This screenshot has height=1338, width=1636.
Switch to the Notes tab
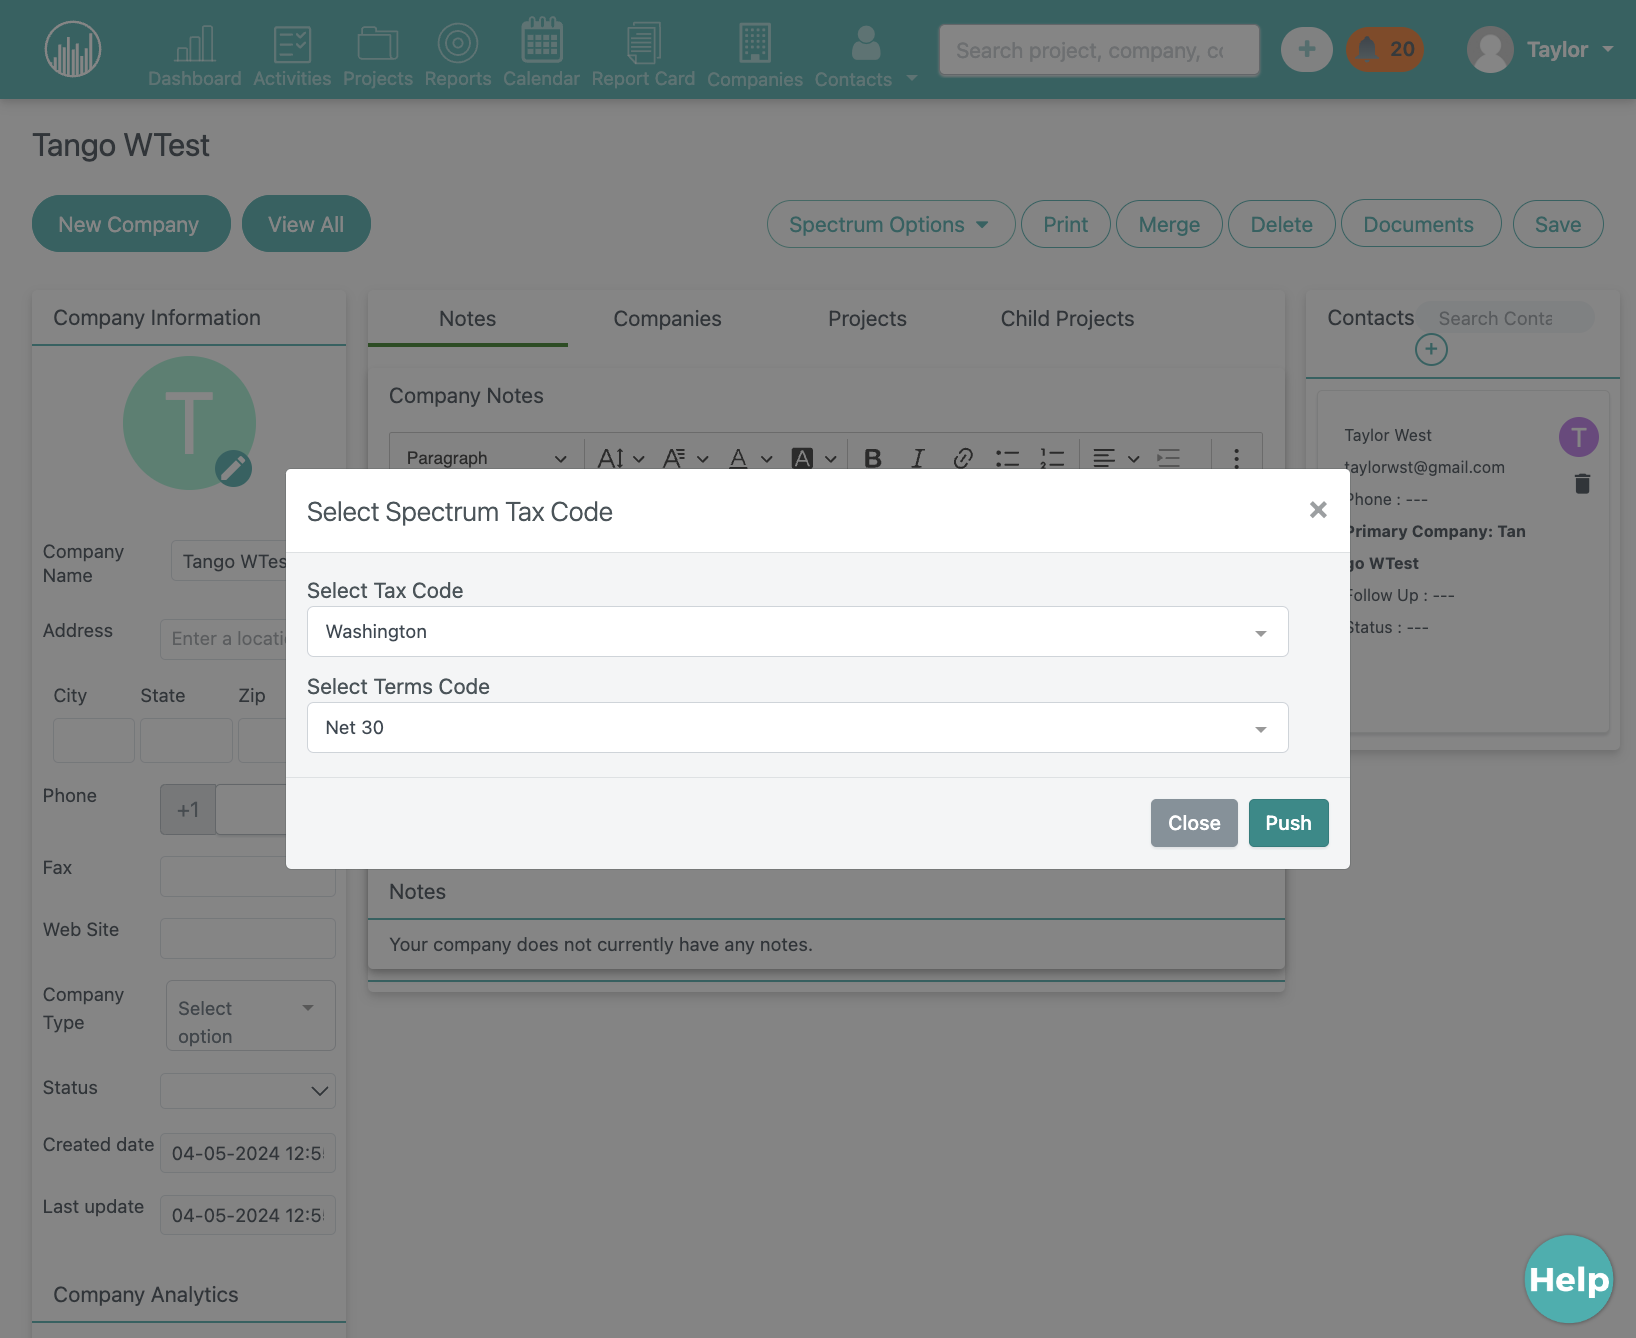pyautogui.click(x=467, y=319)
